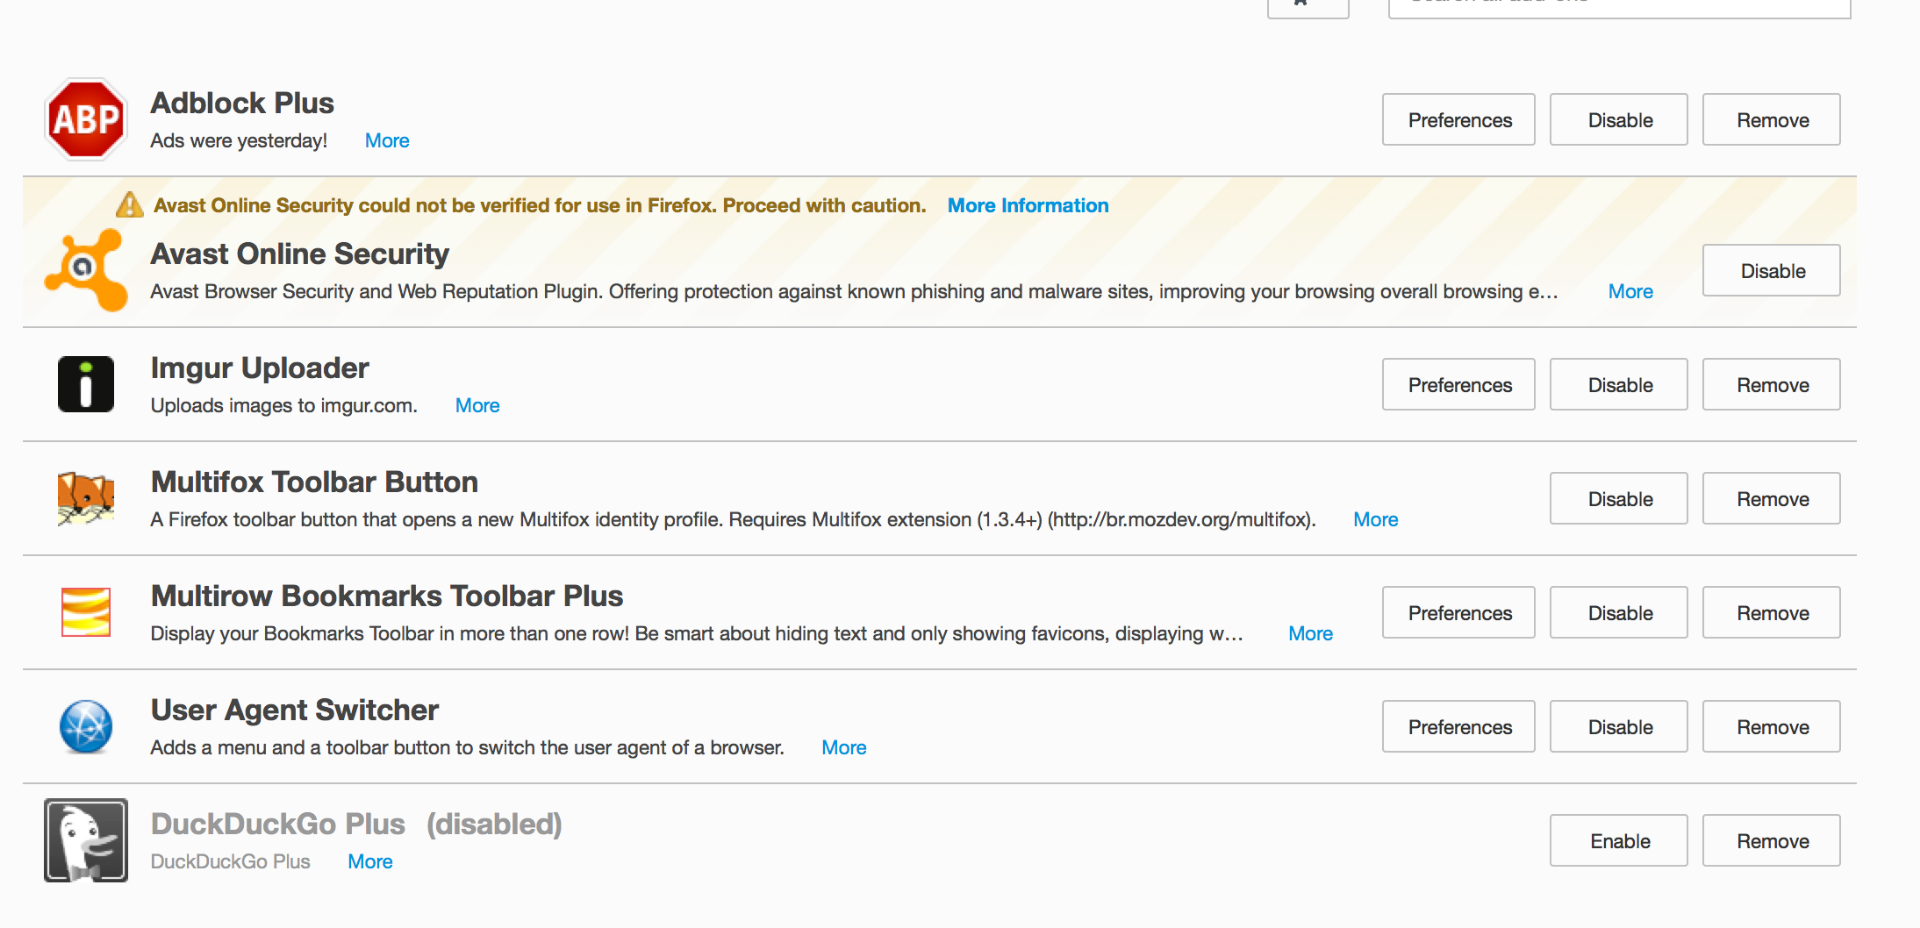Open the gear tools menu button
Screen dimensions: 1920x928
tap(1307, 6)
